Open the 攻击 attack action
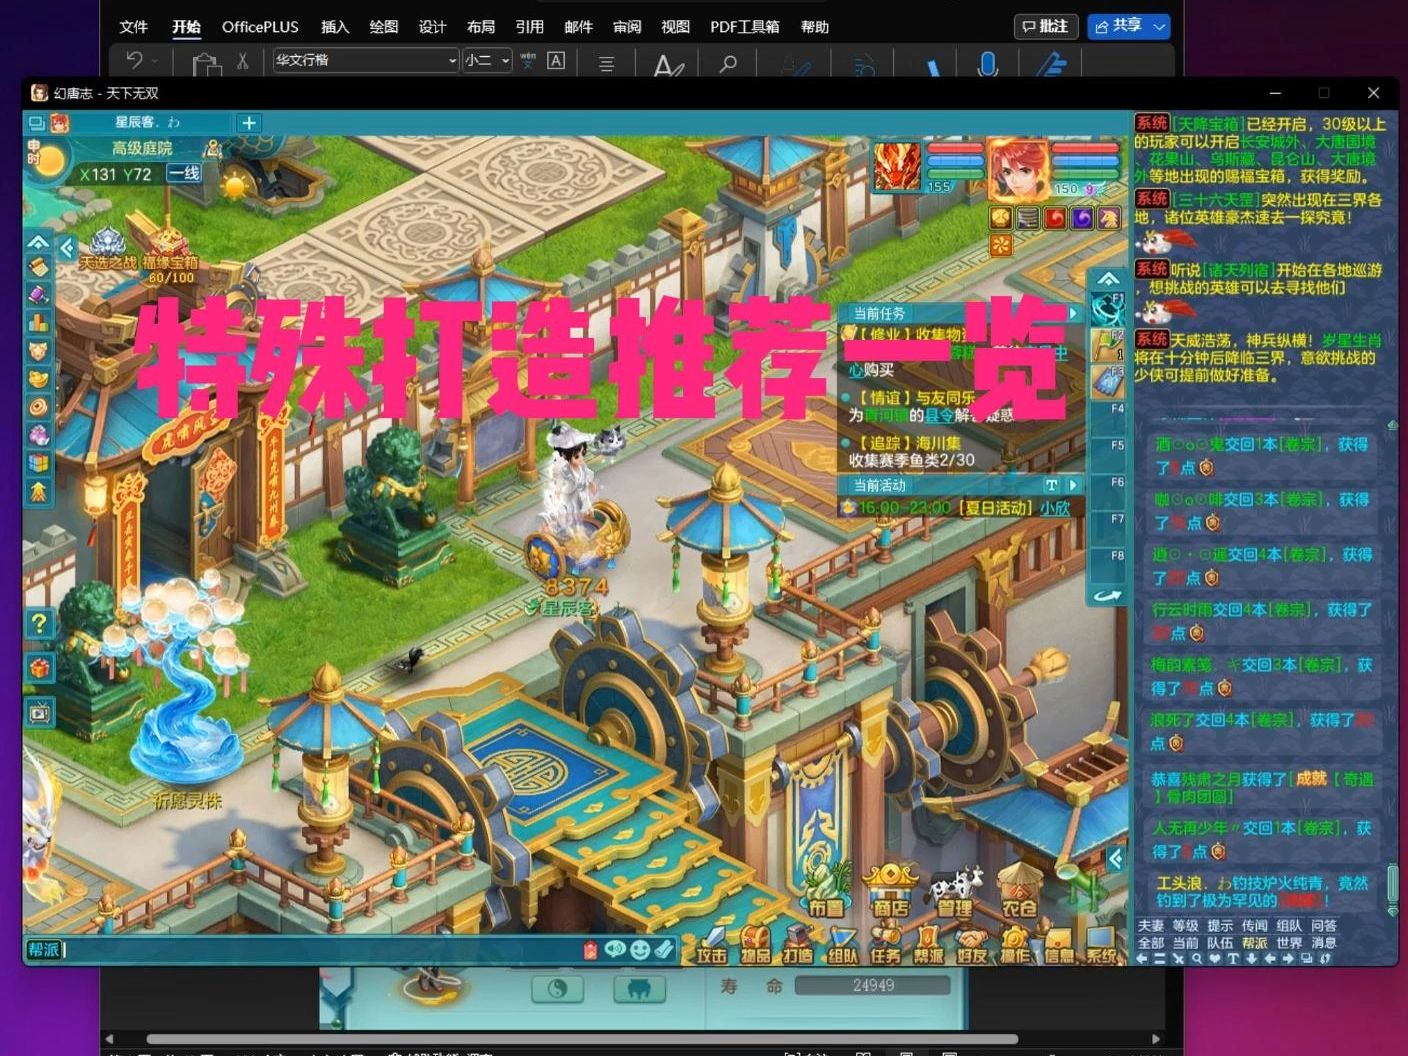 (711, 947)
